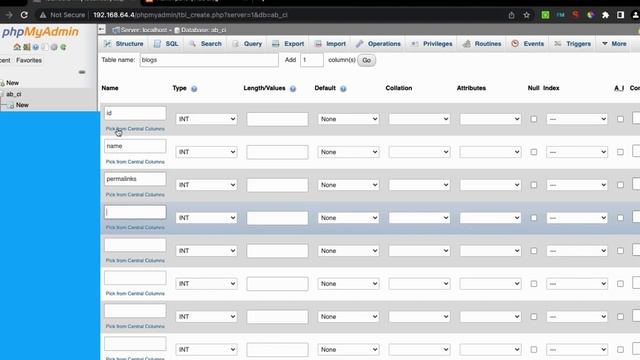Open browser extensions puzzle icon
The image size is (640, 360).
pyautogui.click(x=605, y=15)
